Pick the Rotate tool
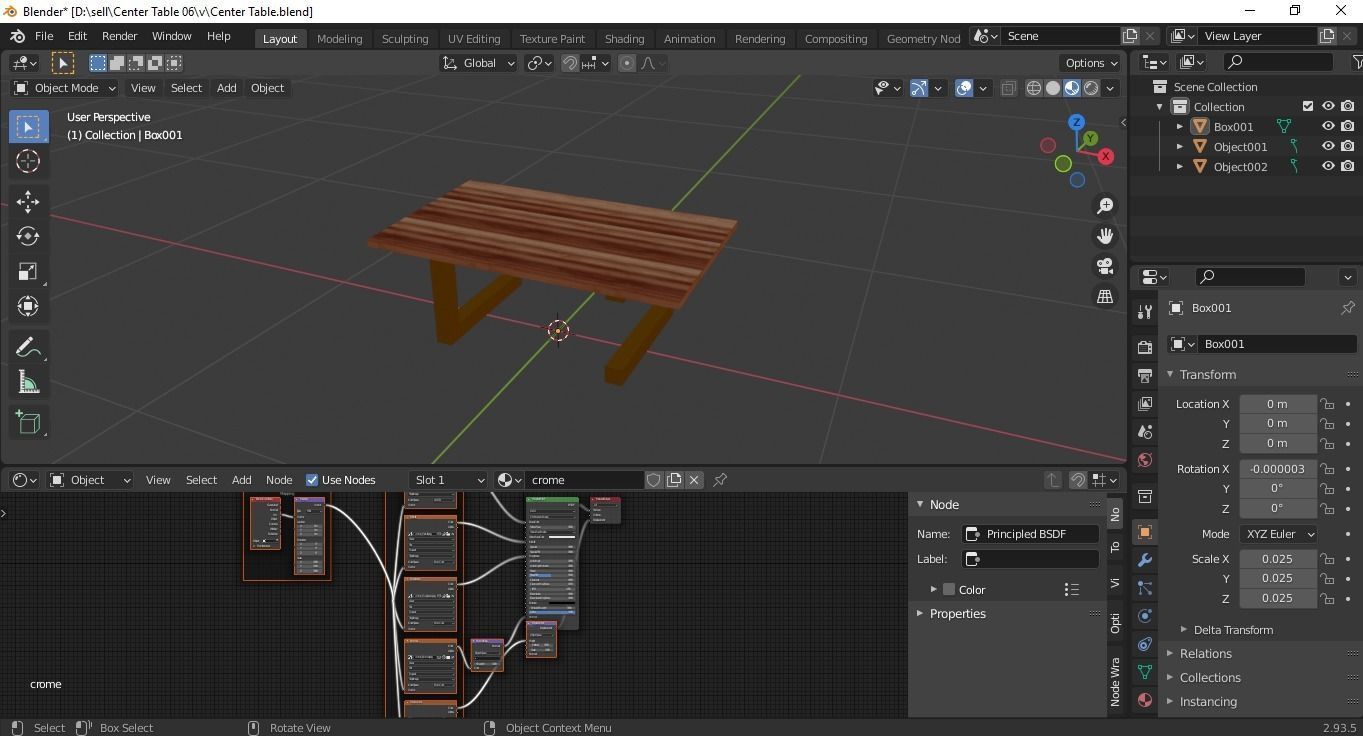 (x=28, y=236)
